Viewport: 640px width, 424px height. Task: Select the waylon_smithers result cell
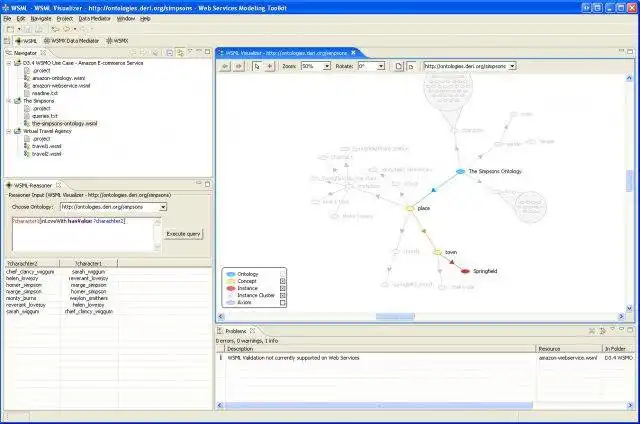89,298
